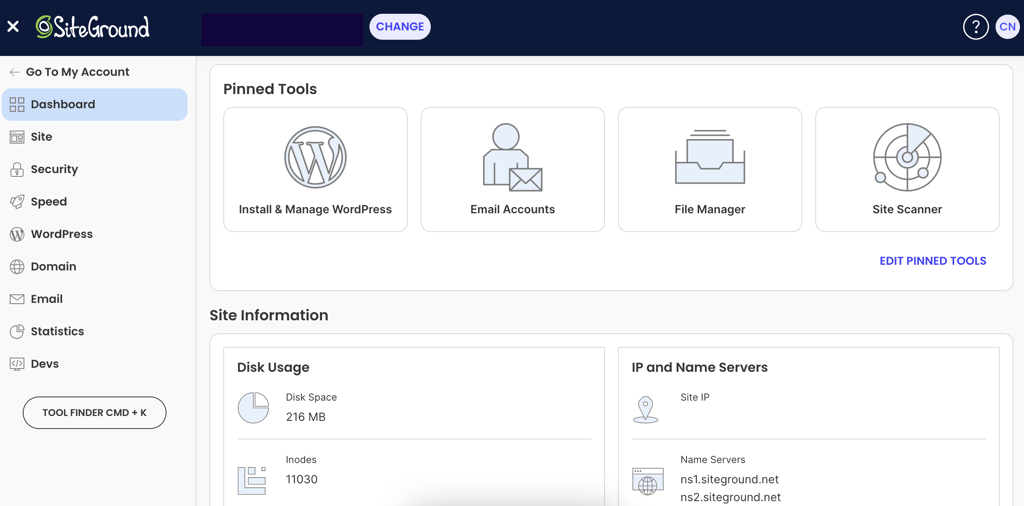Image resolution: width=1024 pixels, height=506 pixels.
Task: Click the Dashboard grid icon in sidebar
Action: [17, 104]
